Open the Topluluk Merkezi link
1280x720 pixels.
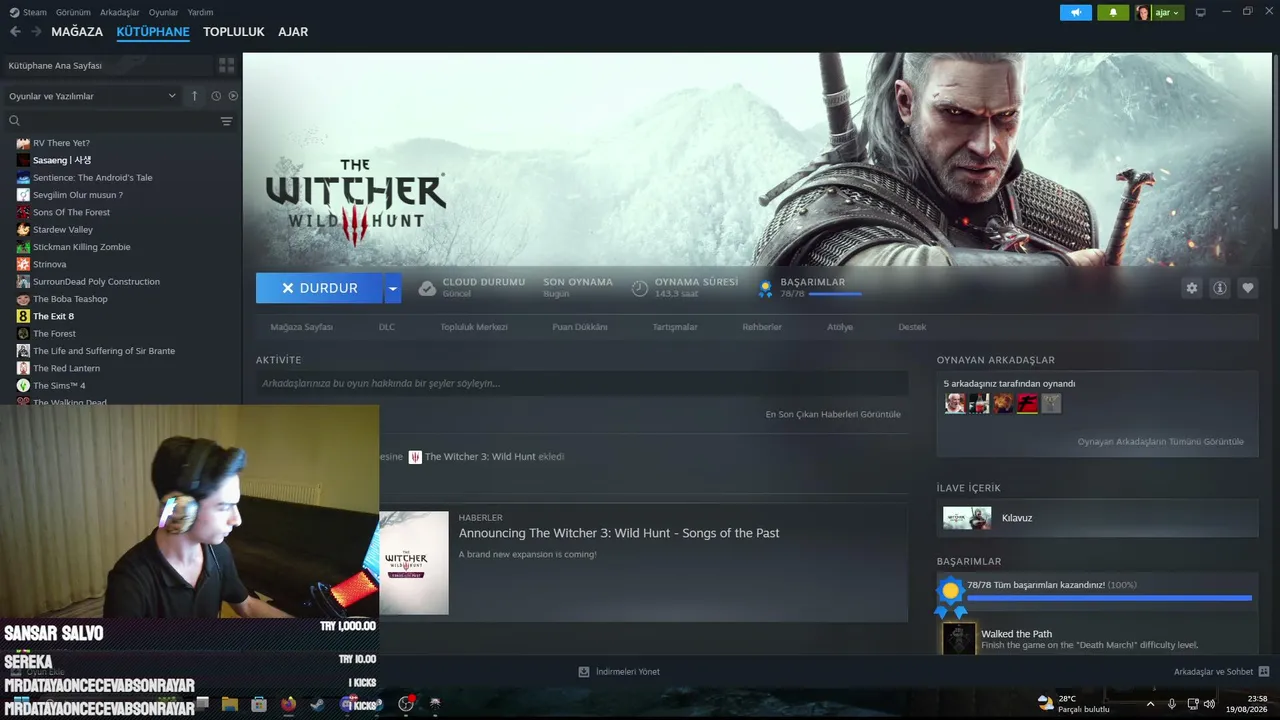474,327
